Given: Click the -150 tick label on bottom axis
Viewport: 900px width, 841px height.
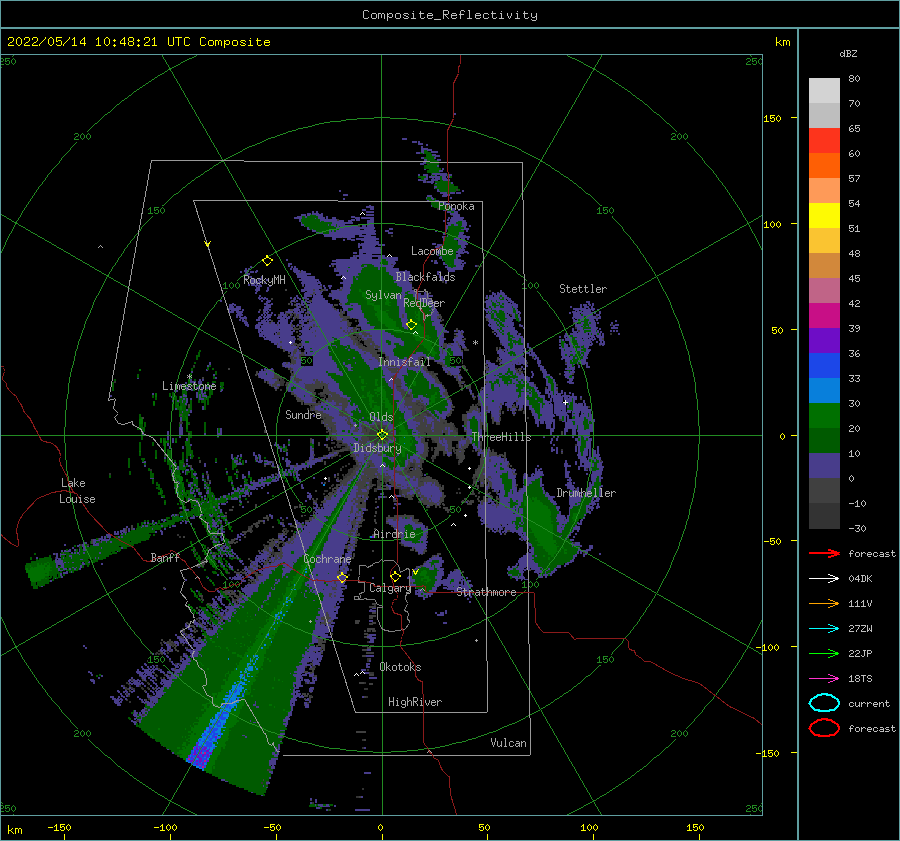Looking at the screenshot, I should coord(59,827).
